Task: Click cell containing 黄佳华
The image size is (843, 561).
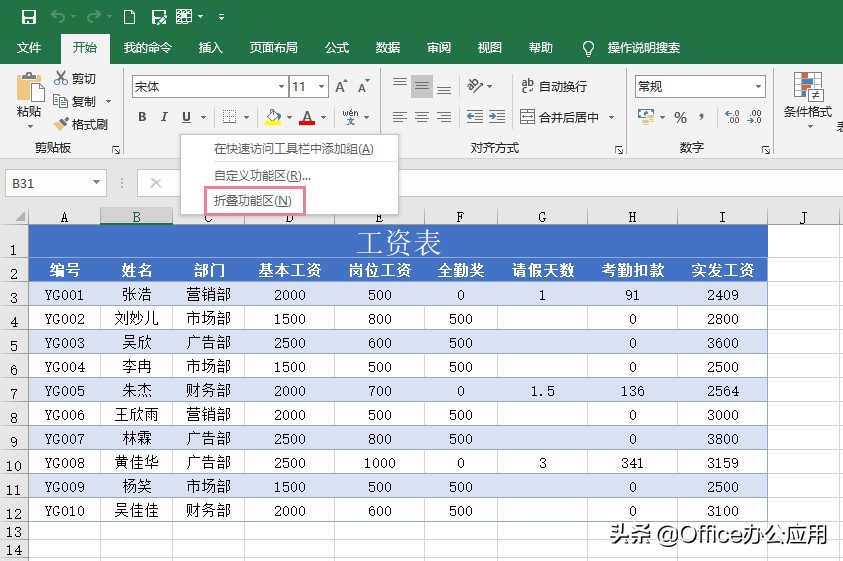Action: [x=137, y=463]
